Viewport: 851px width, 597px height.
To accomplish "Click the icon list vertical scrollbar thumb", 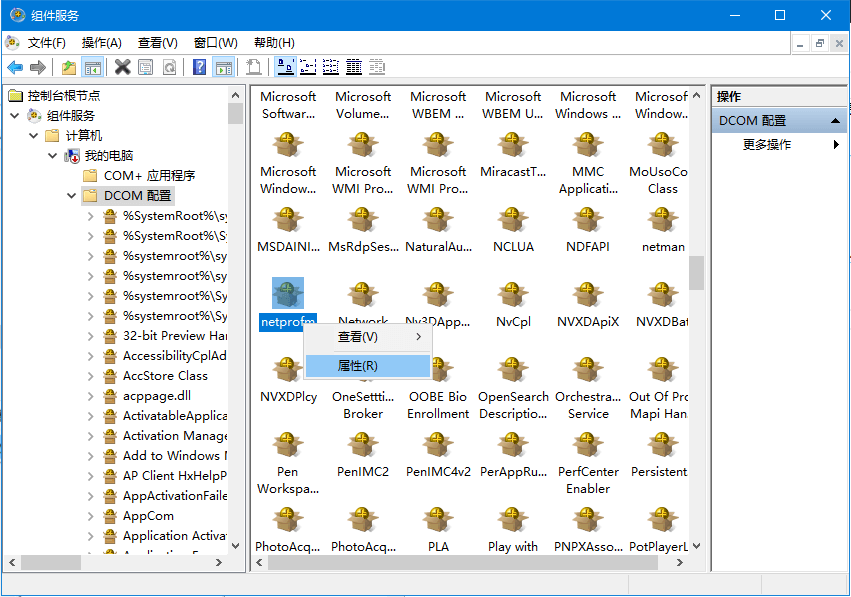I will click(696, 270).
